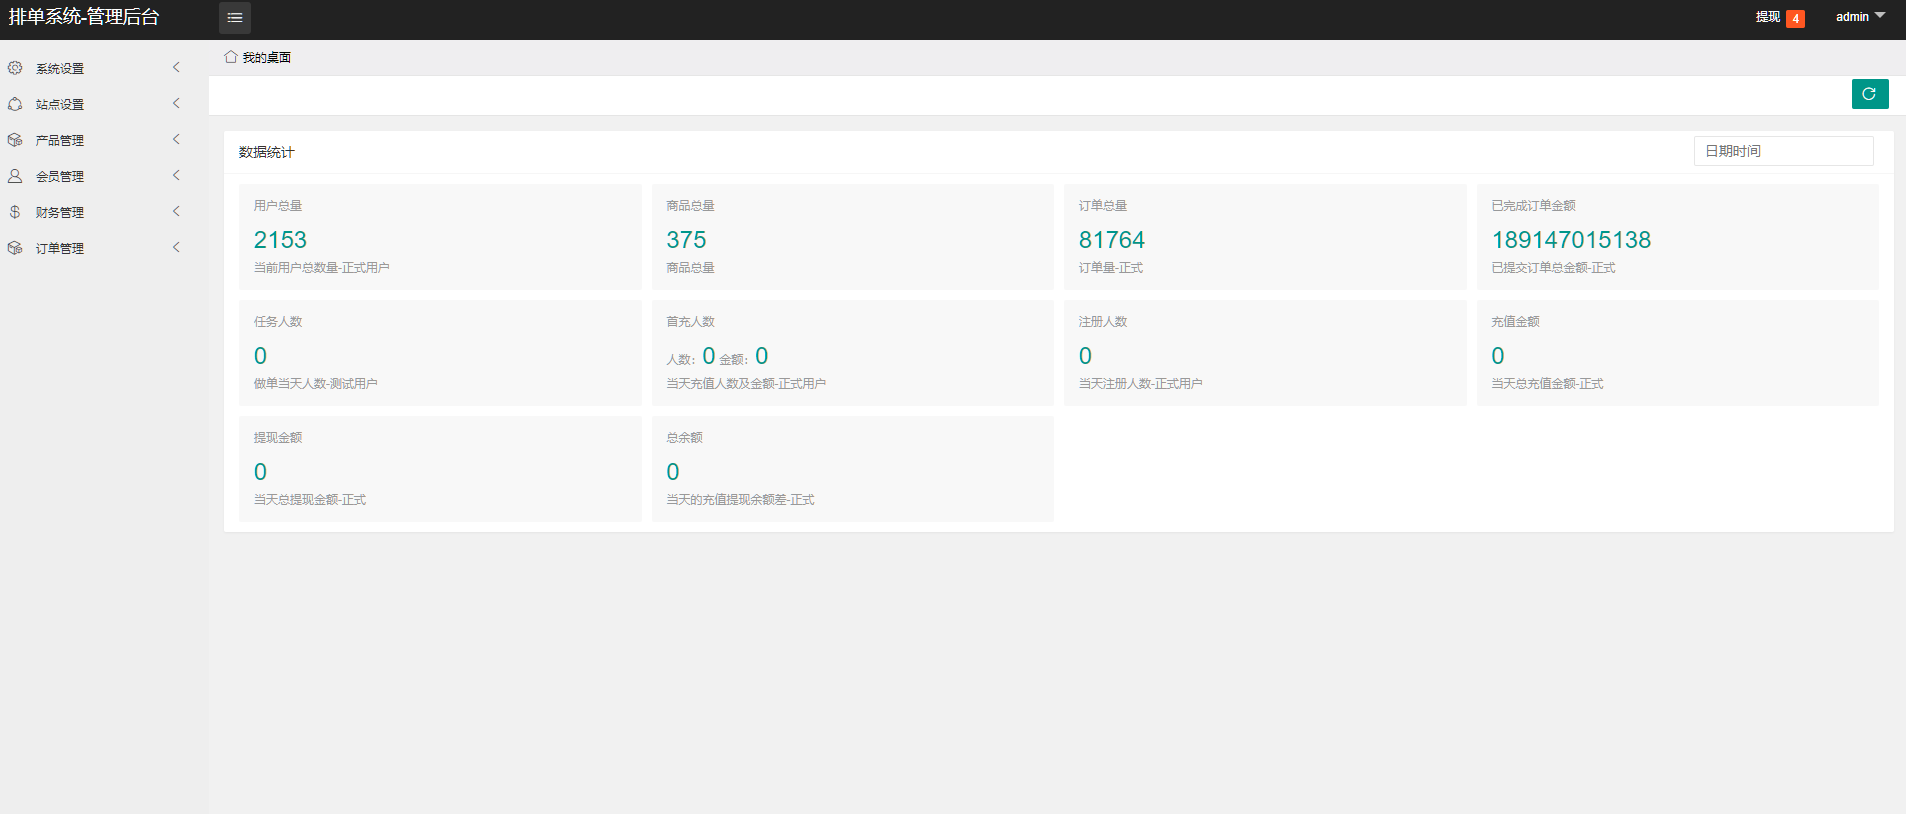
Task: Expand 订单管理 submenu arrow
Action: click(x=176, y=248)
